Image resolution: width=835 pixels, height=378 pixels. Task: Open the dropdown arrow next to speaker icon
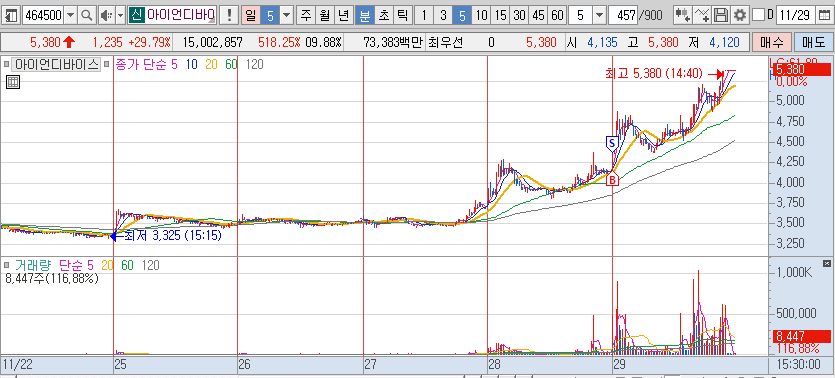click(x=120, y=15)
